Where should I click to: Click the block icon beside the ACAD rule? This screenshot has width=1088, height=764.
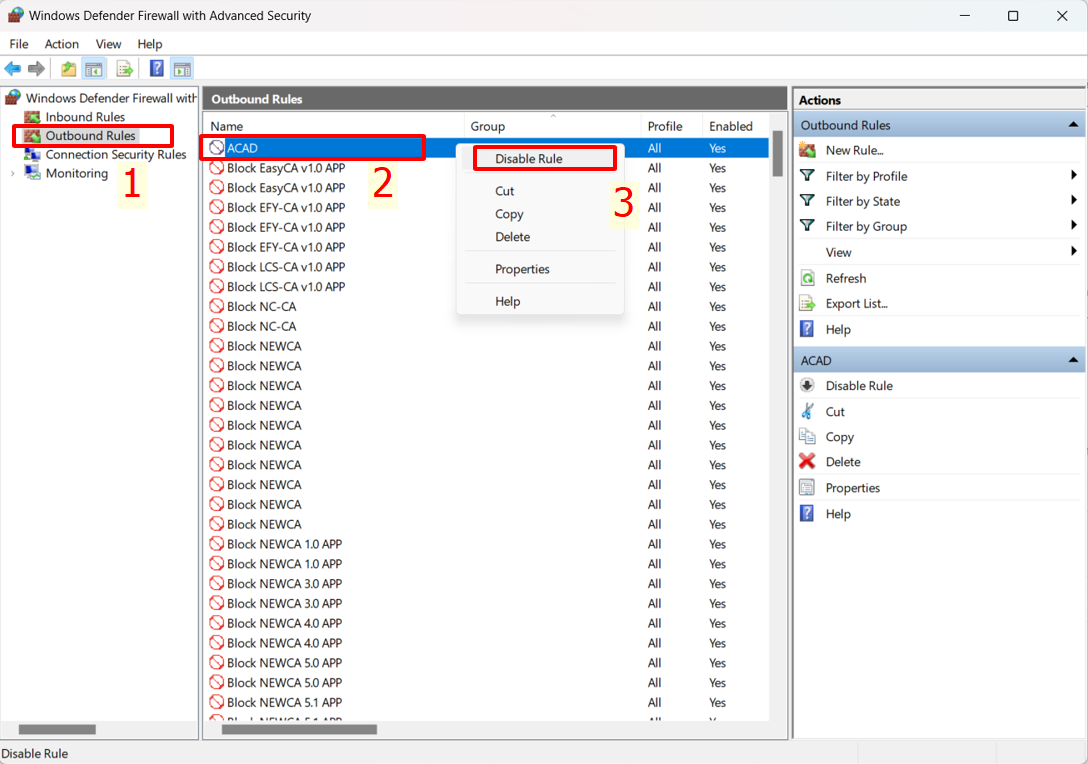pos(216,148)
